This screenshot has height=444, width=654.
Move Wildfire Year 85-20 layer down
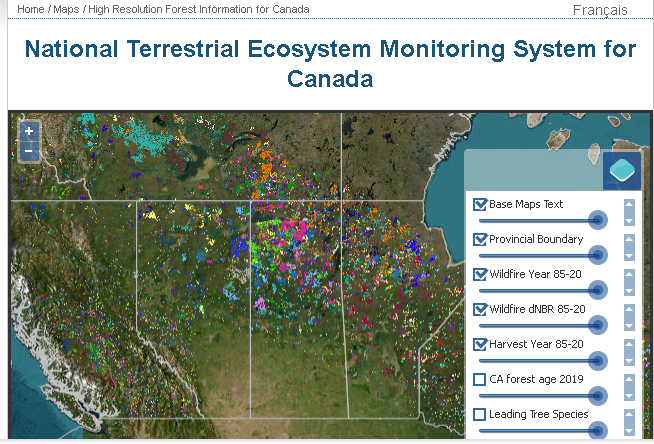(629, 290)
